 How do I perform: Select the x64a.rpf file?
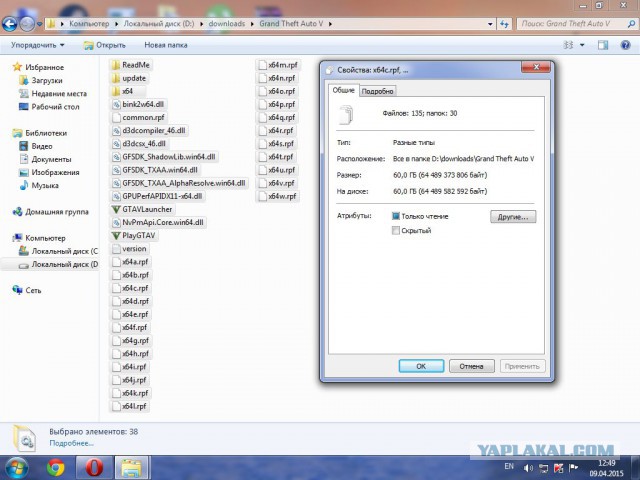(x=131, y=262)
